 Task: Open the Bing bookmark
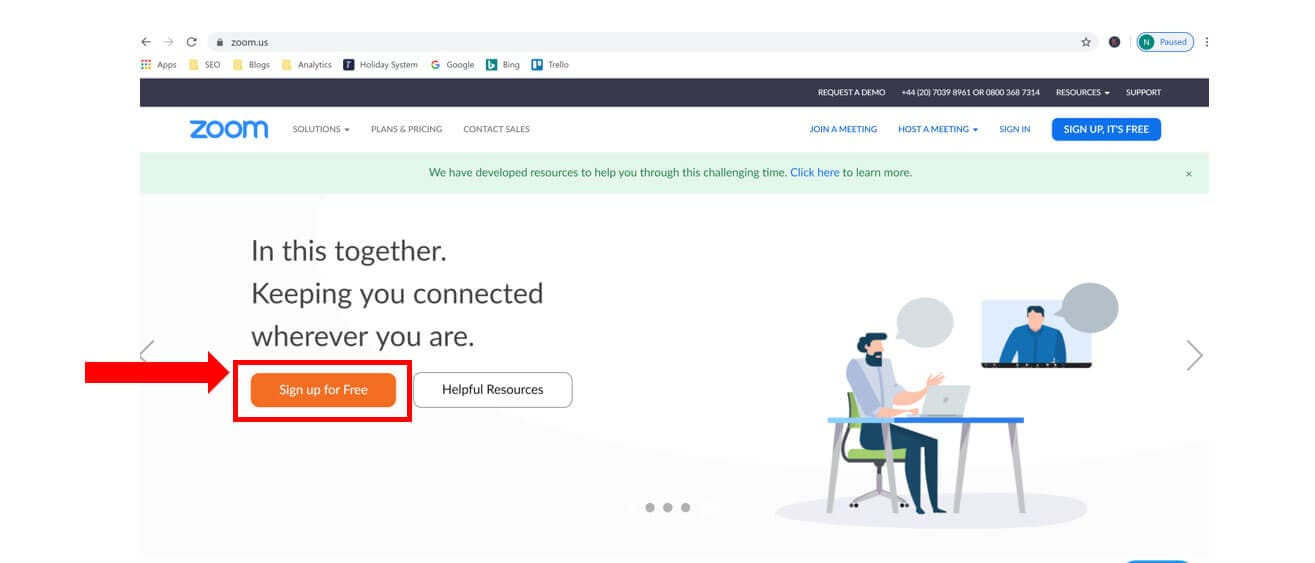tap(503, 65)
